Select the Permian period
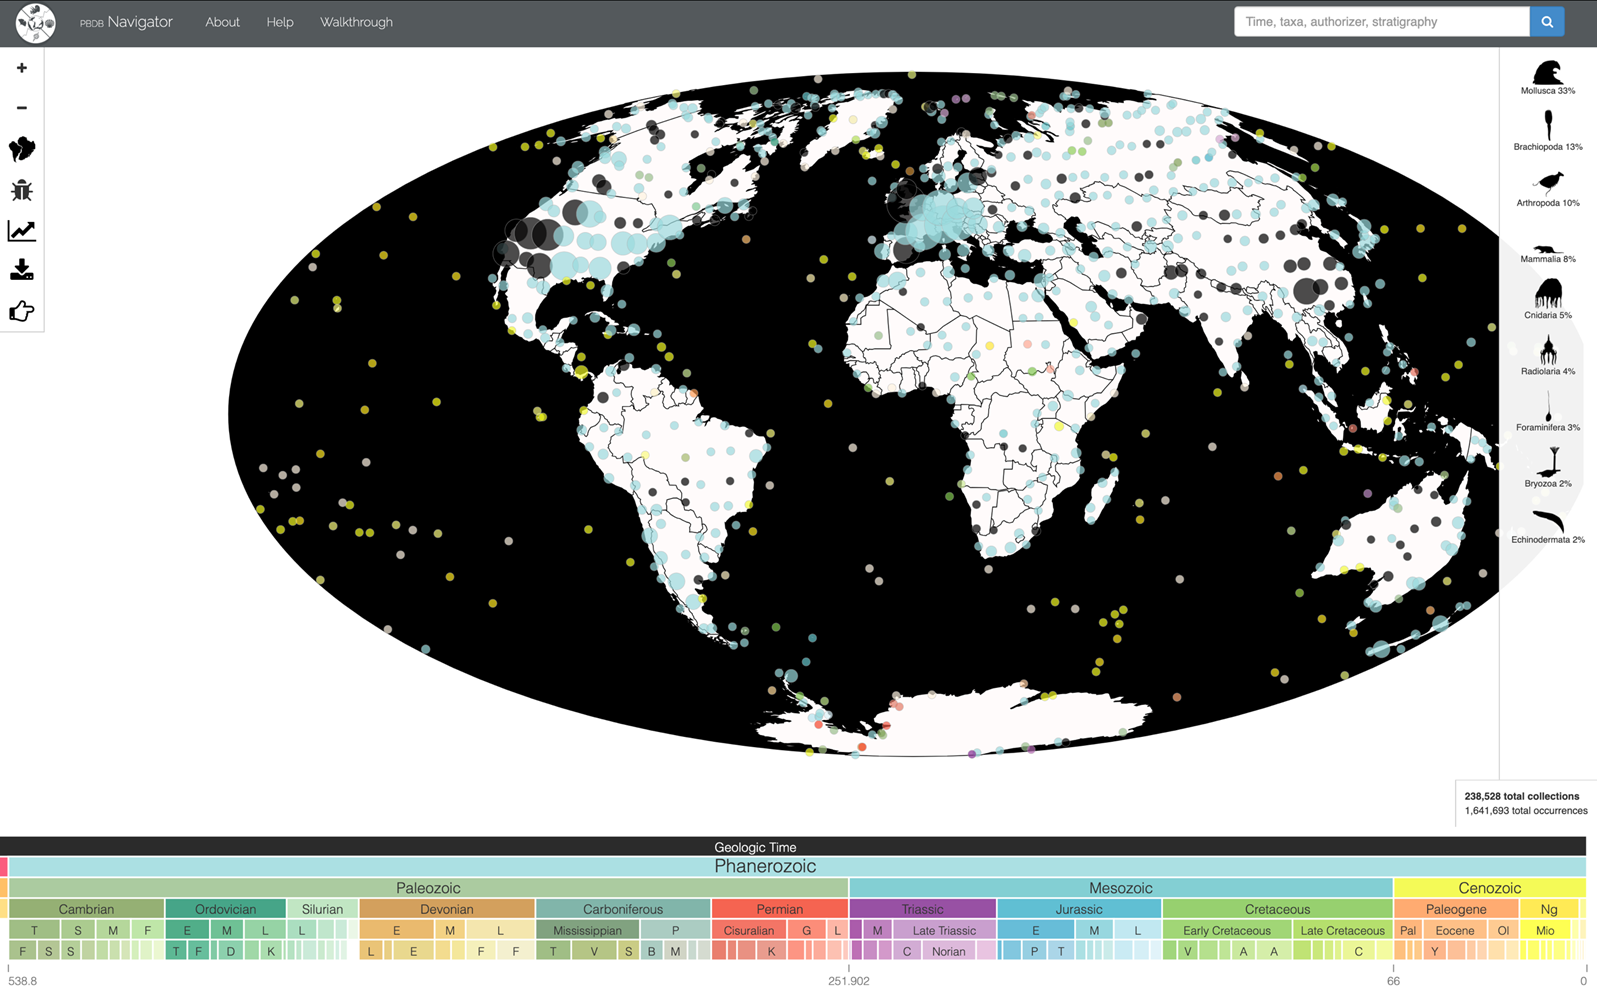Screen dimensions: 1597x998 tap(780, 909)
